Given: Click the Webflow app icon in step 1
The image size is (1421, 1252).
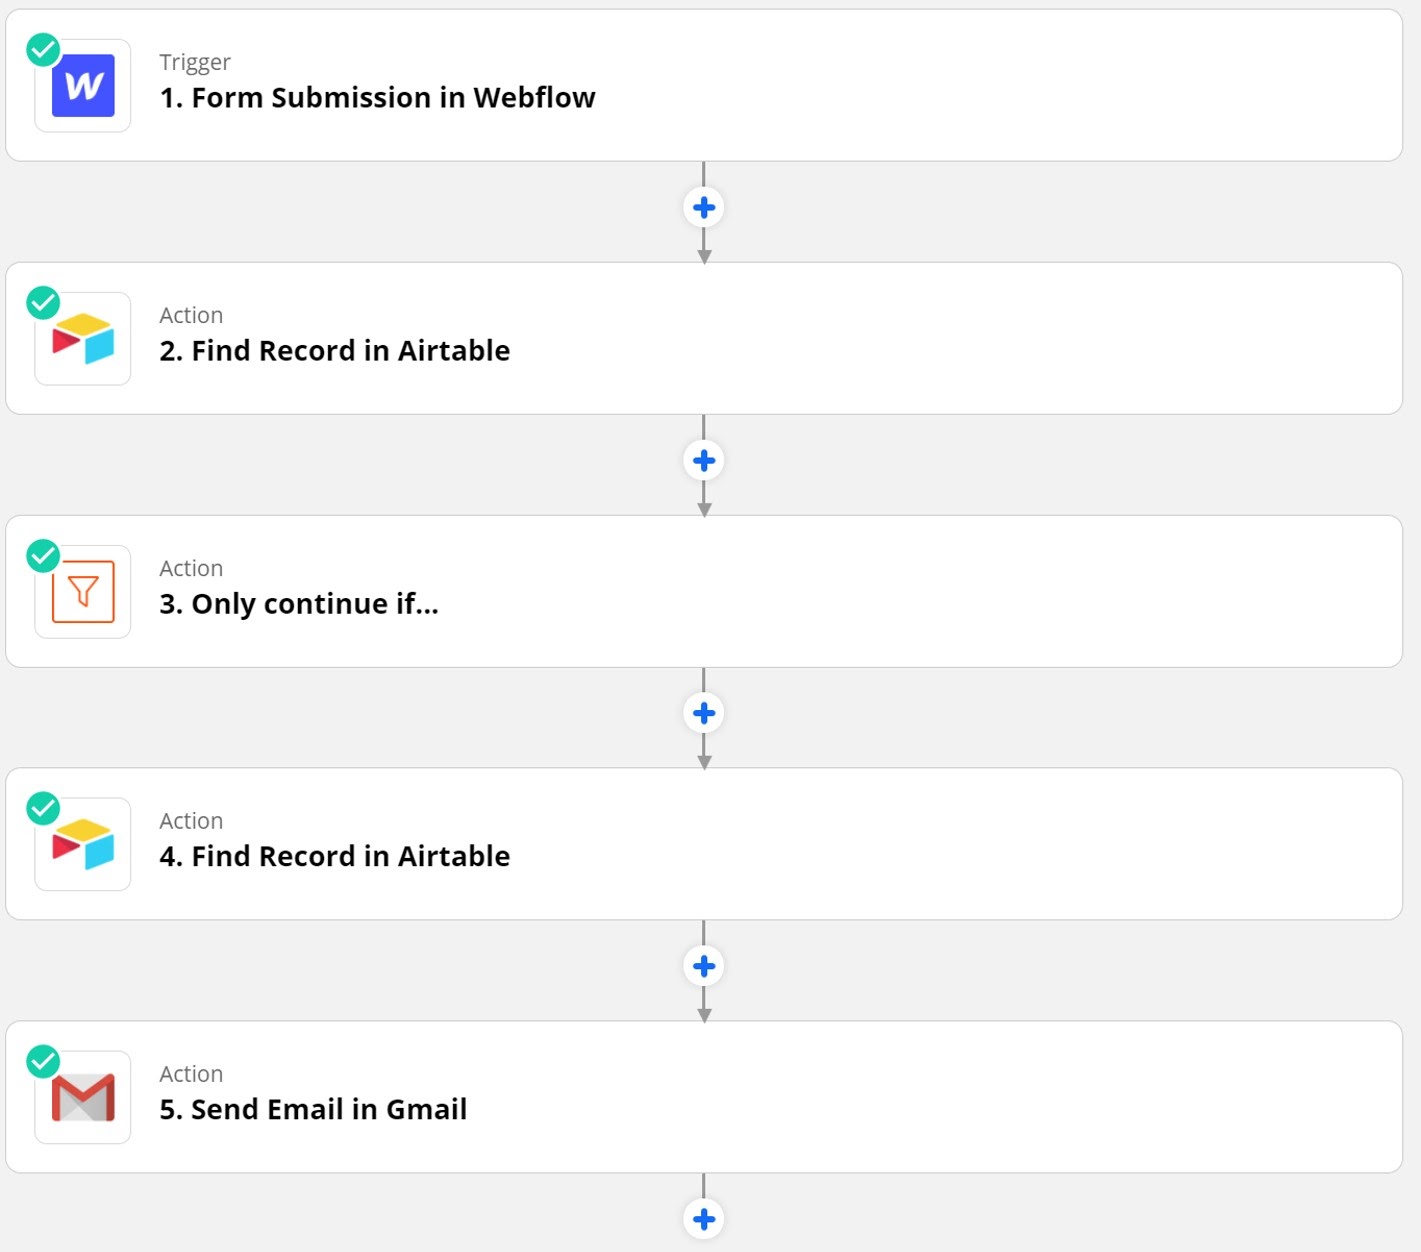Looking at the screenshot, I should point(83,86).
